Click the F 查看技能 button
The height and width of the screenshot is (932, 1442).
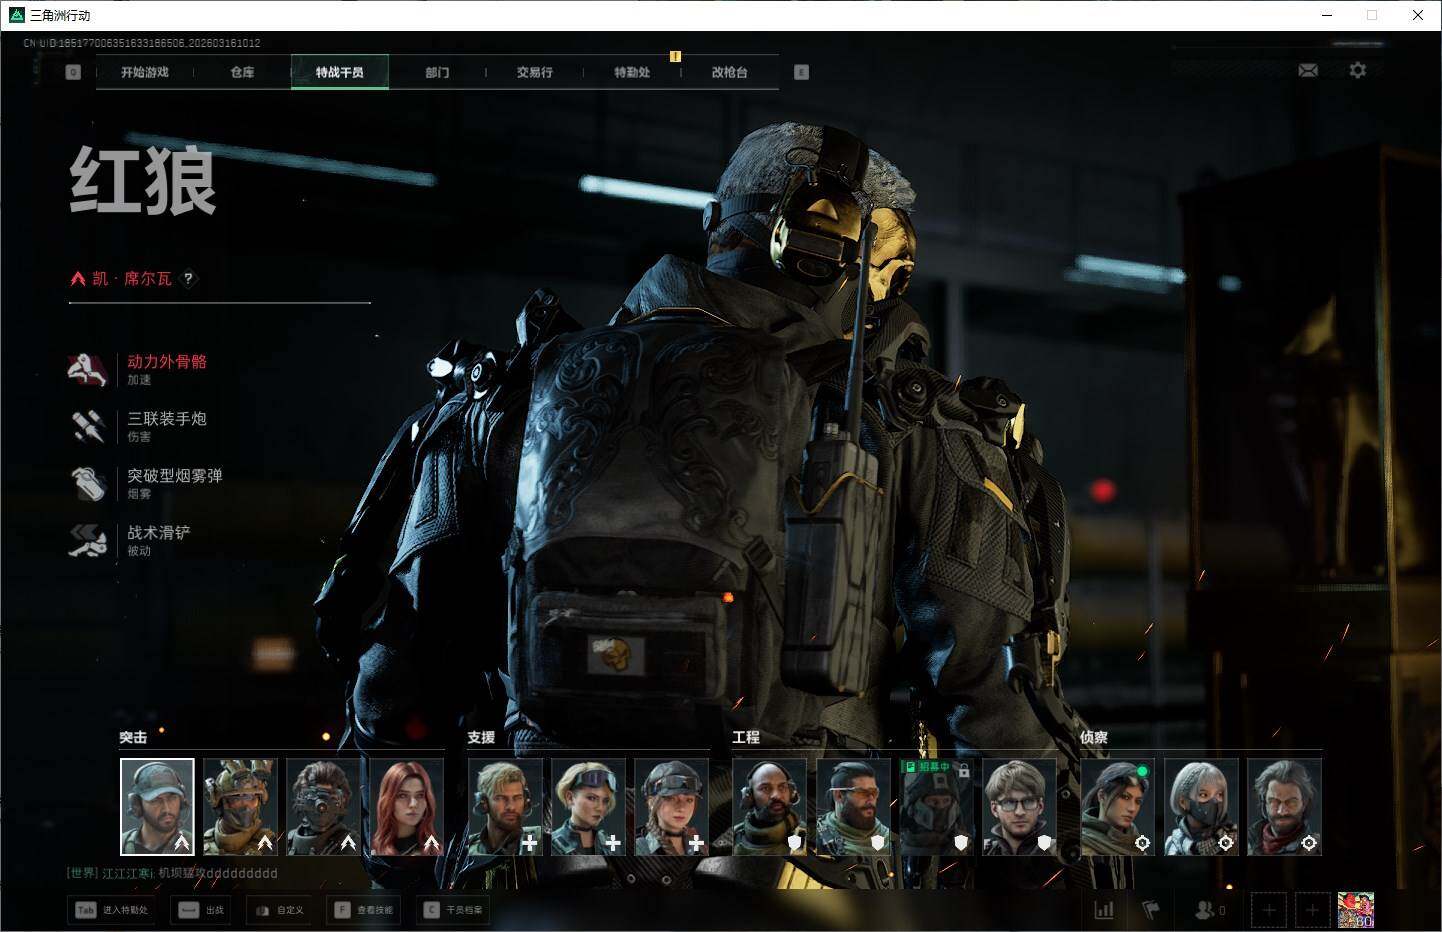coord(364,910)
